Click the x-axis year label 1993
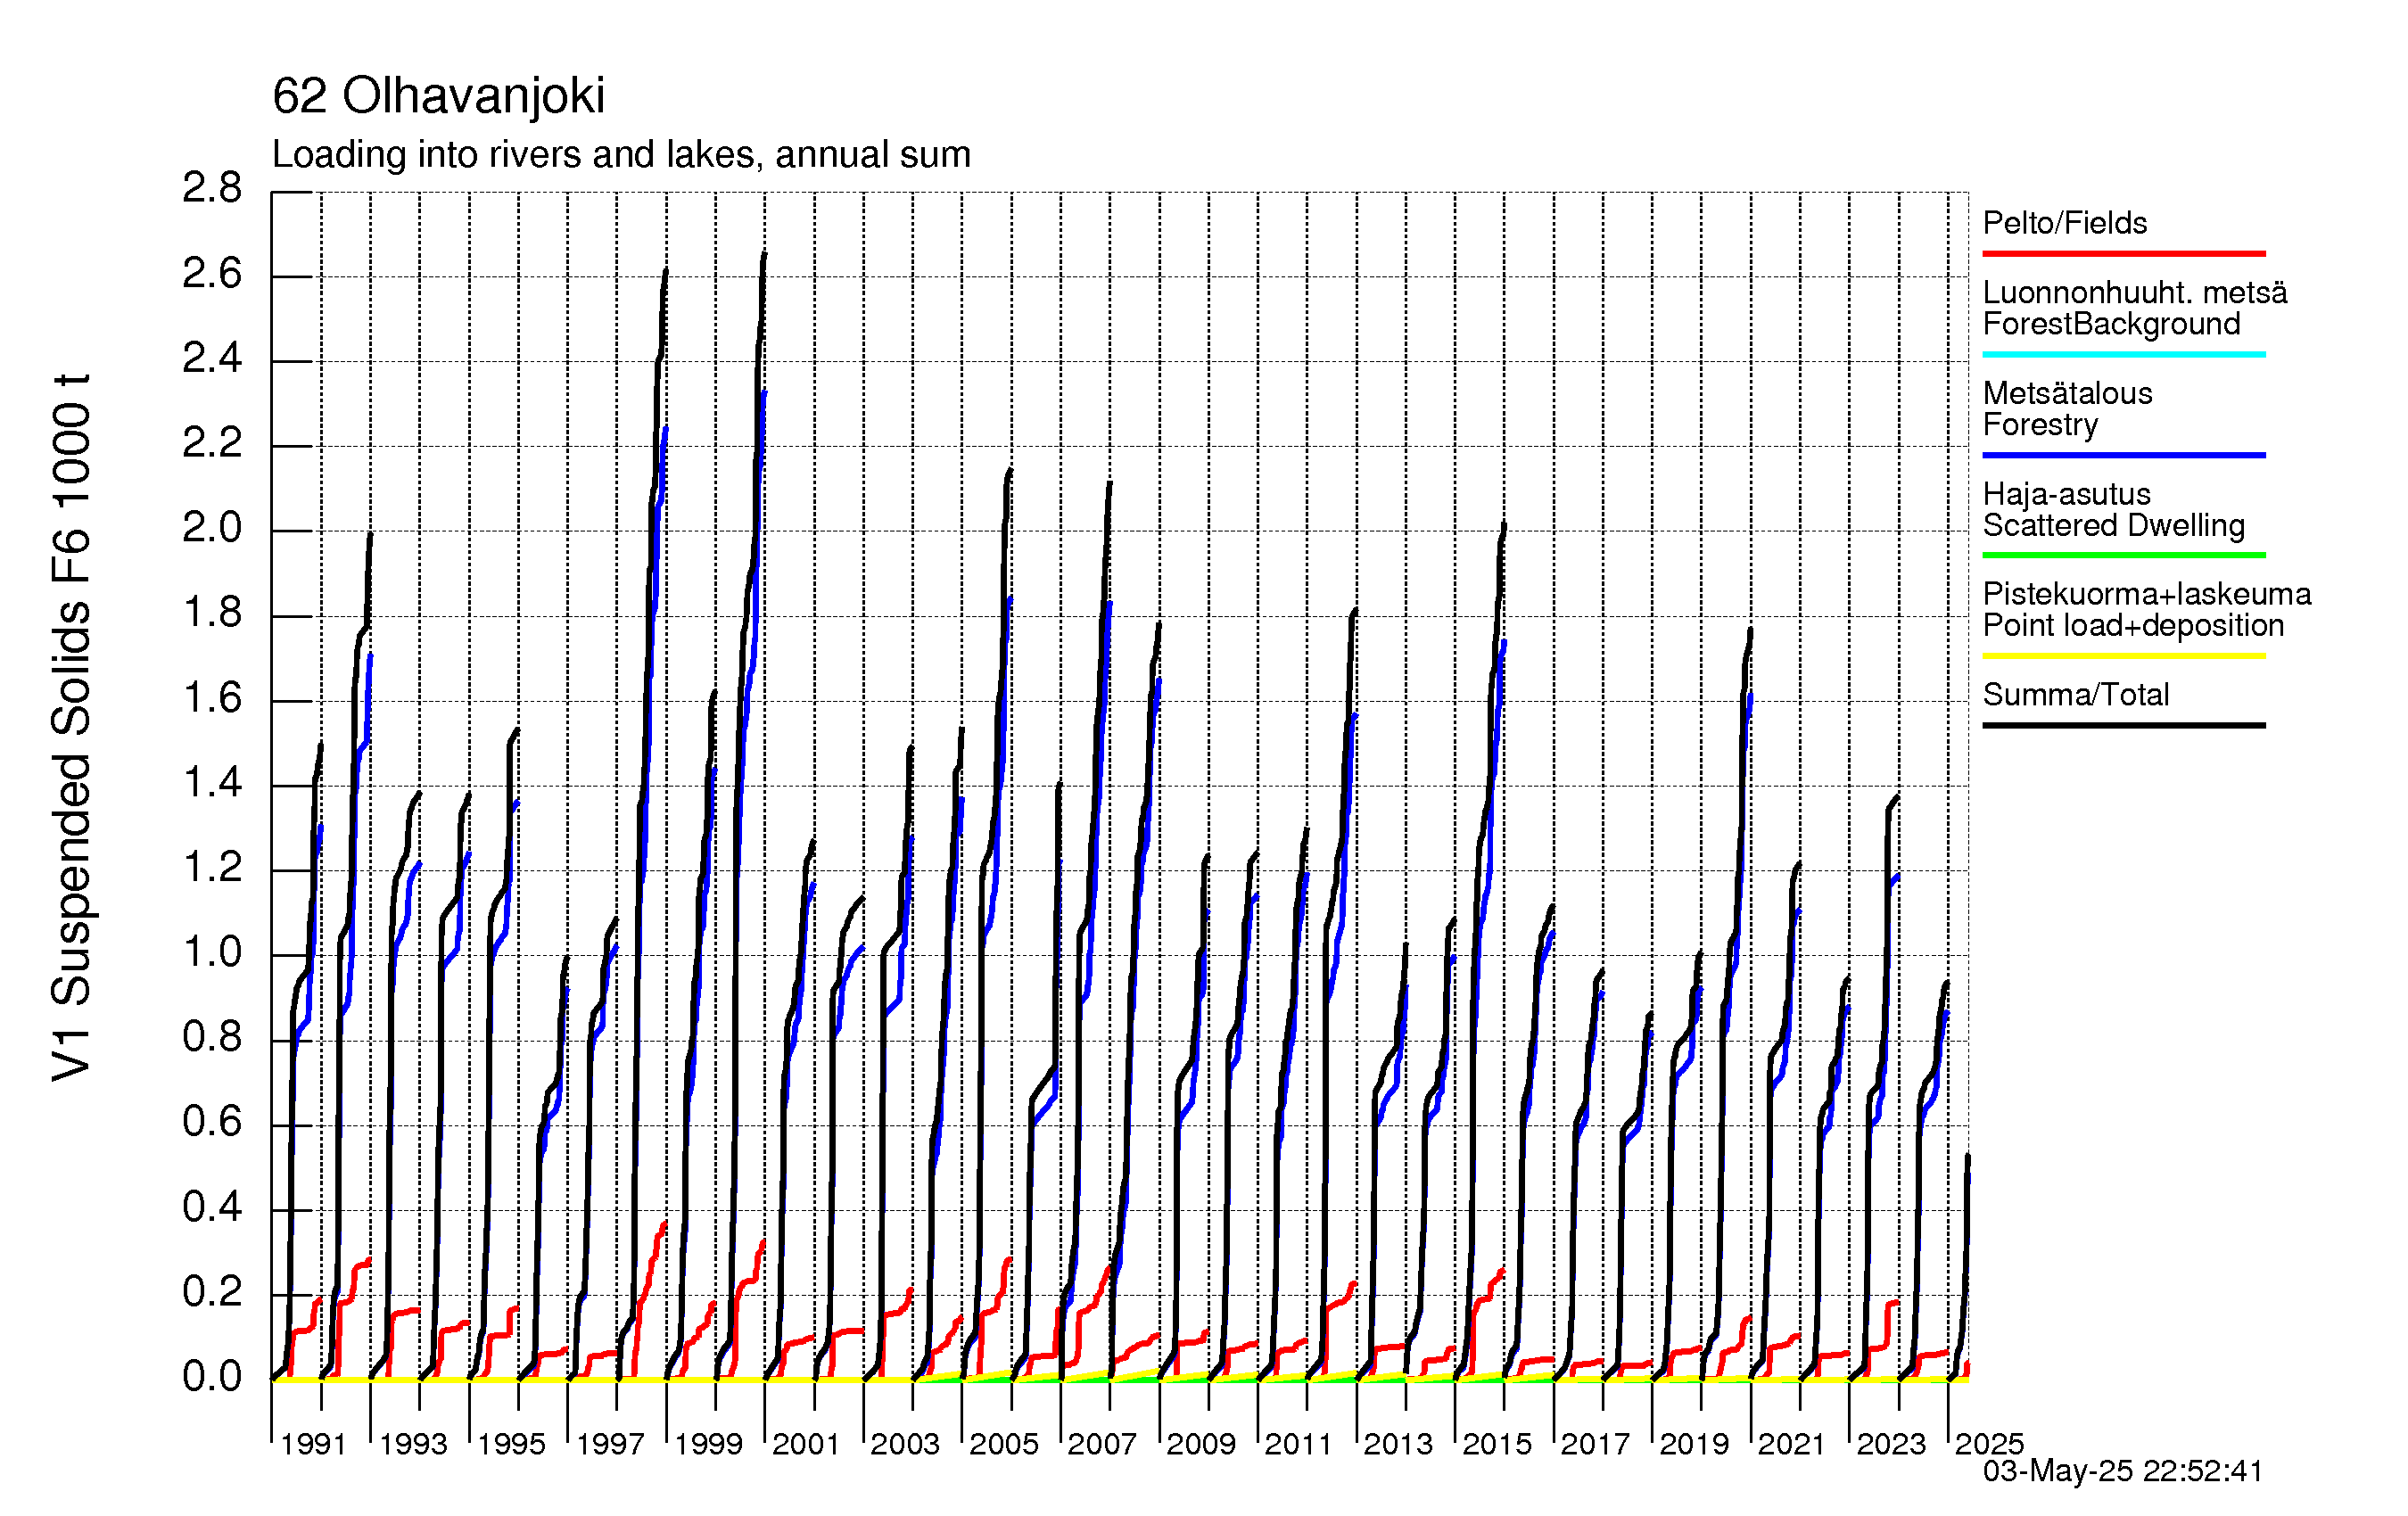Viewport: 2408px width, 1516px height. [x=413, y=1444]
